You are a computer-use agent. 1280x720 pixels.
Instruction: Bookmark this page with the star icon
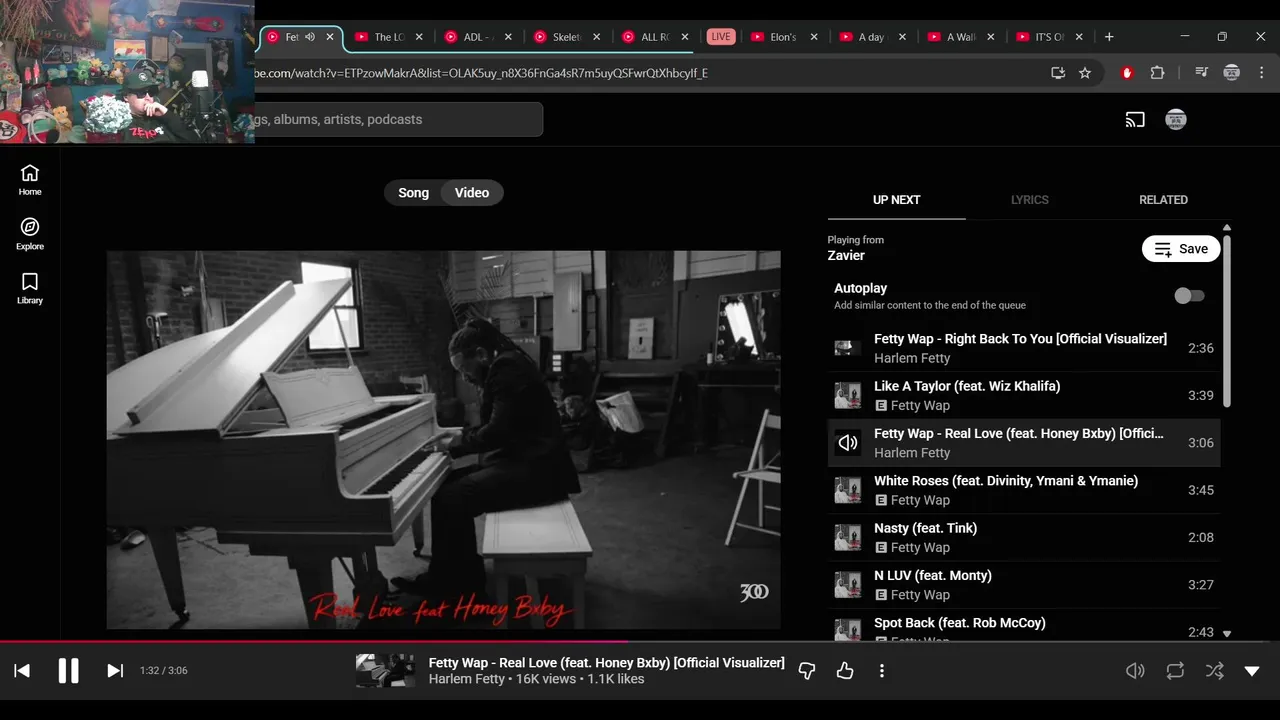tap(1085, 73)
